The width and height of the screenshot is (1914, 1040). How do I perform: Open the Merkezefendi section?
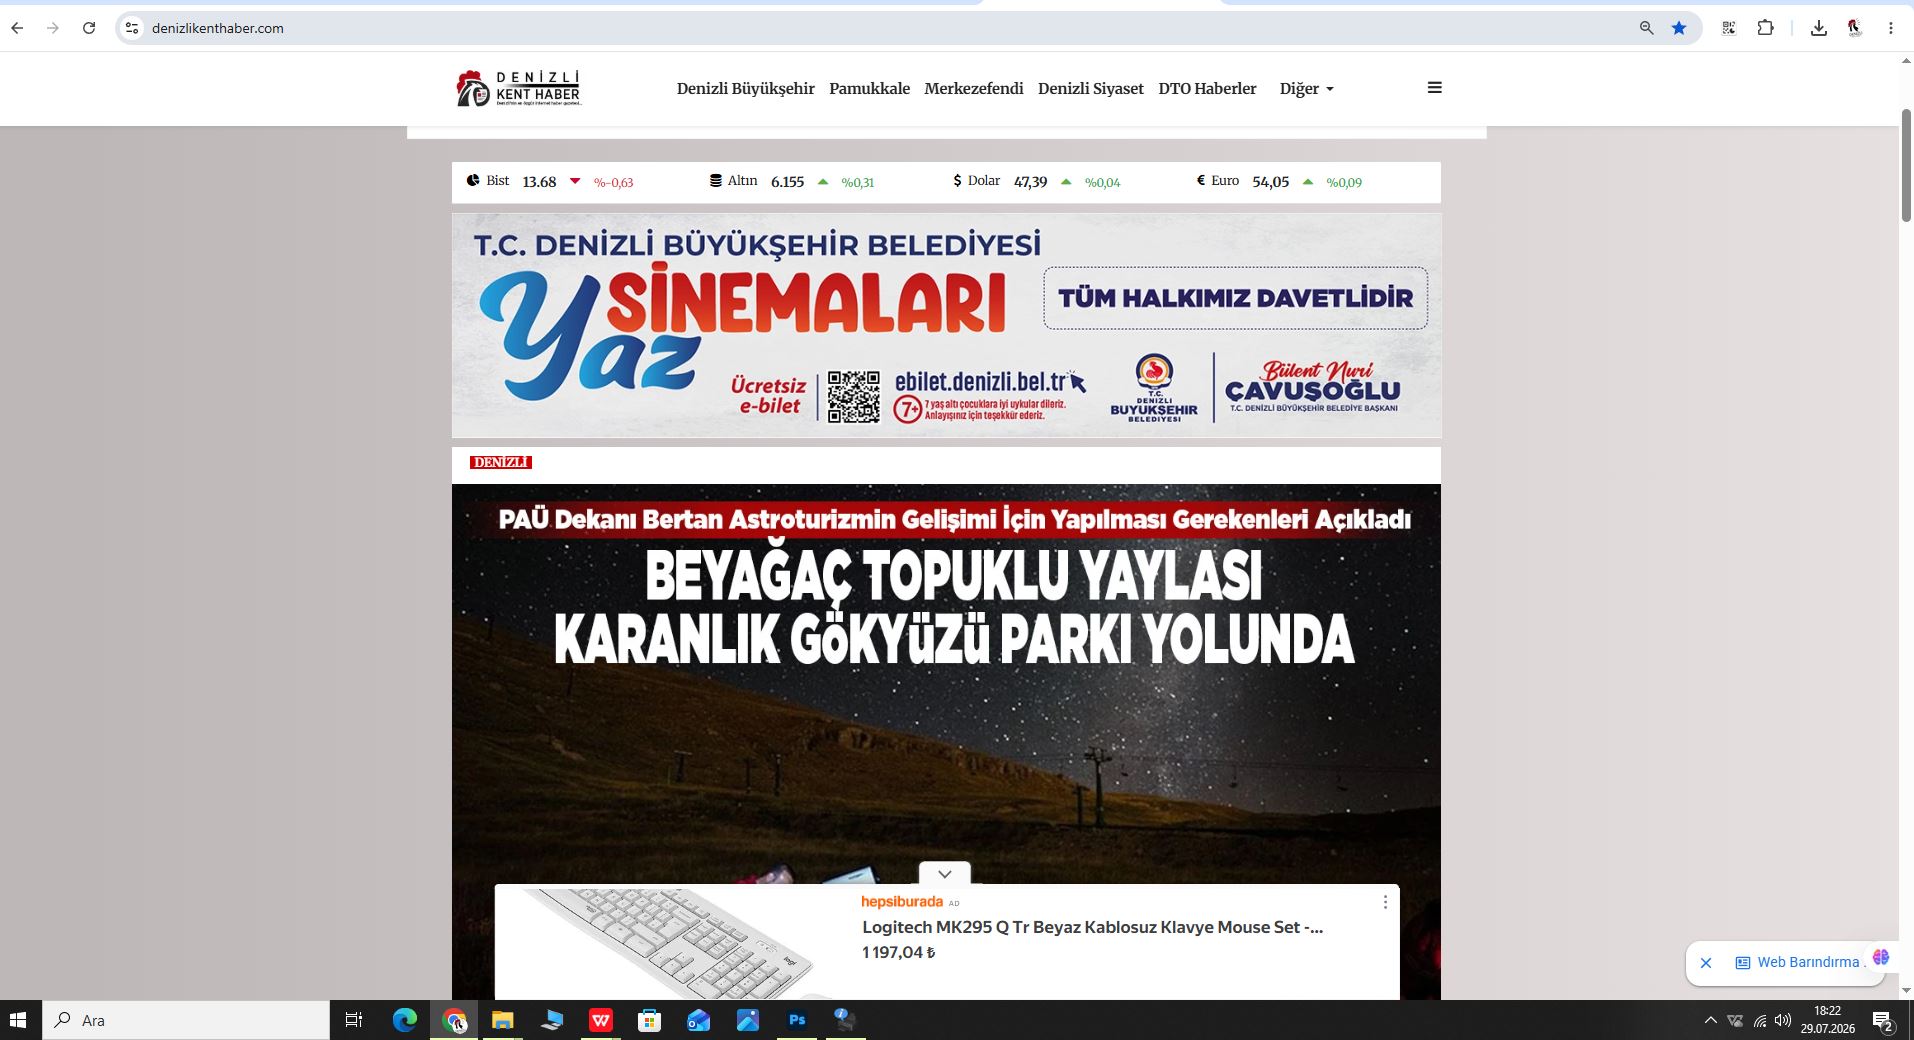pos(974,89)
